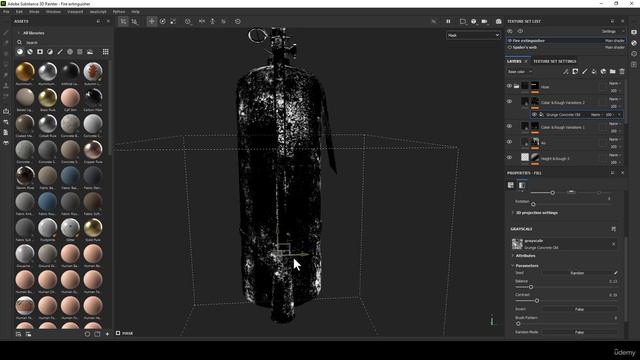Switch assets to grid view
This screenshot has width=640, height=360.
pyautogui.click(x=106, y=52)
